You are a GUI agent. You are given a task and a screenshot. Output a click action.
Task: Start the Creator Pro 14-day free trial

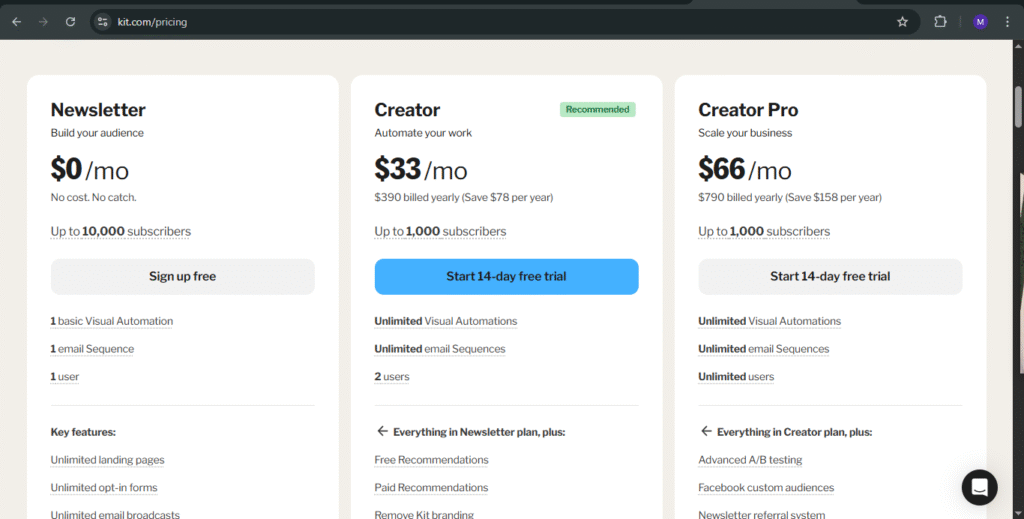830,276
